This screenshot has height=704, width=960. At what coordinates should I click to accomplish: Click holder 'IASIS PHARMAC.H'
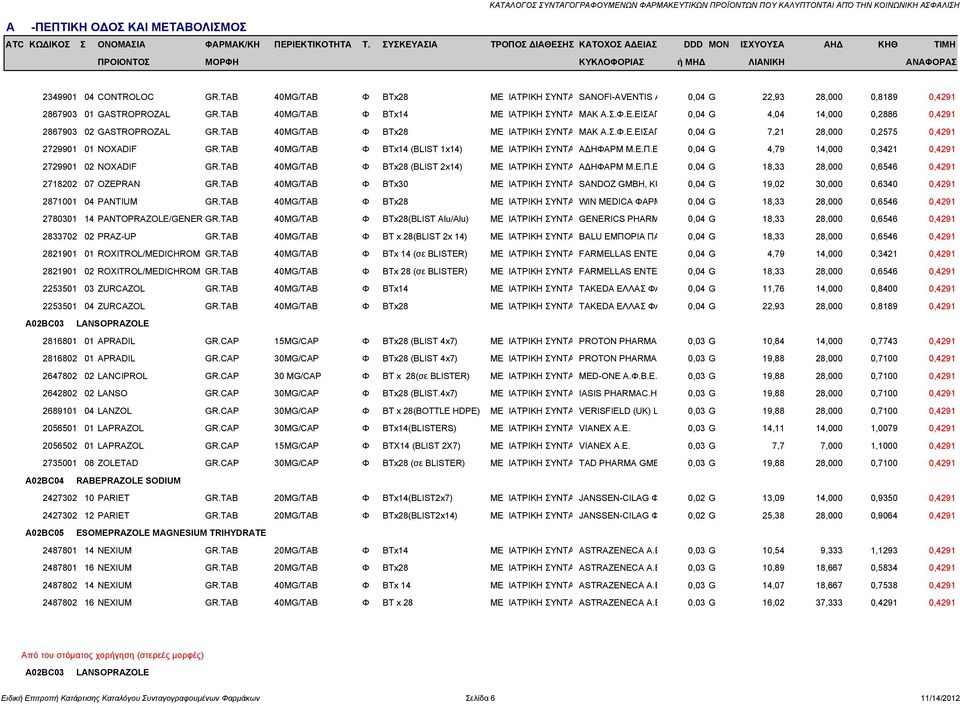tap(618, 393)
